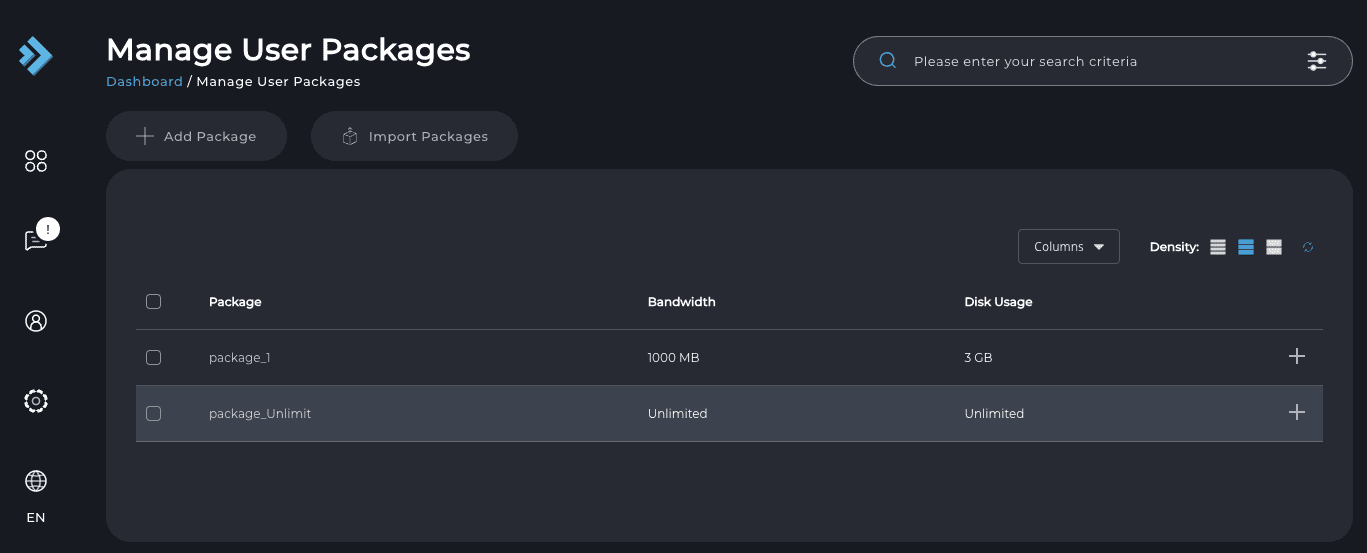Toggle the select-all header checkbox
1367x553 pixels.
153,301
